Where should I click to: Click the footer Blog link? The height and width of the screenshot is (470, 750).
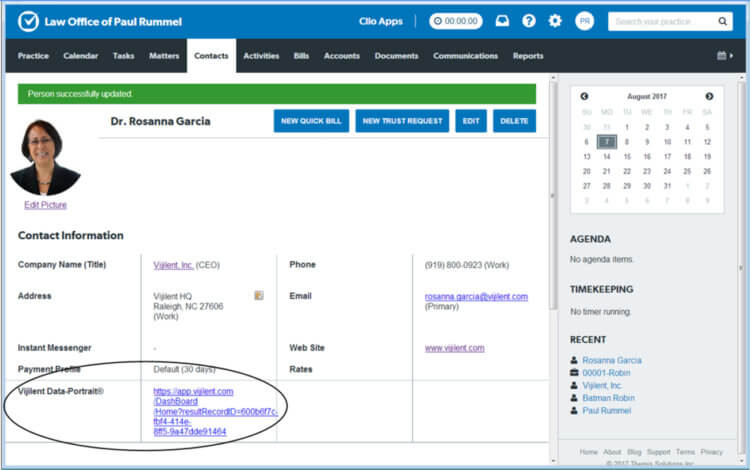pyautogui.click(x=634, y=452)
